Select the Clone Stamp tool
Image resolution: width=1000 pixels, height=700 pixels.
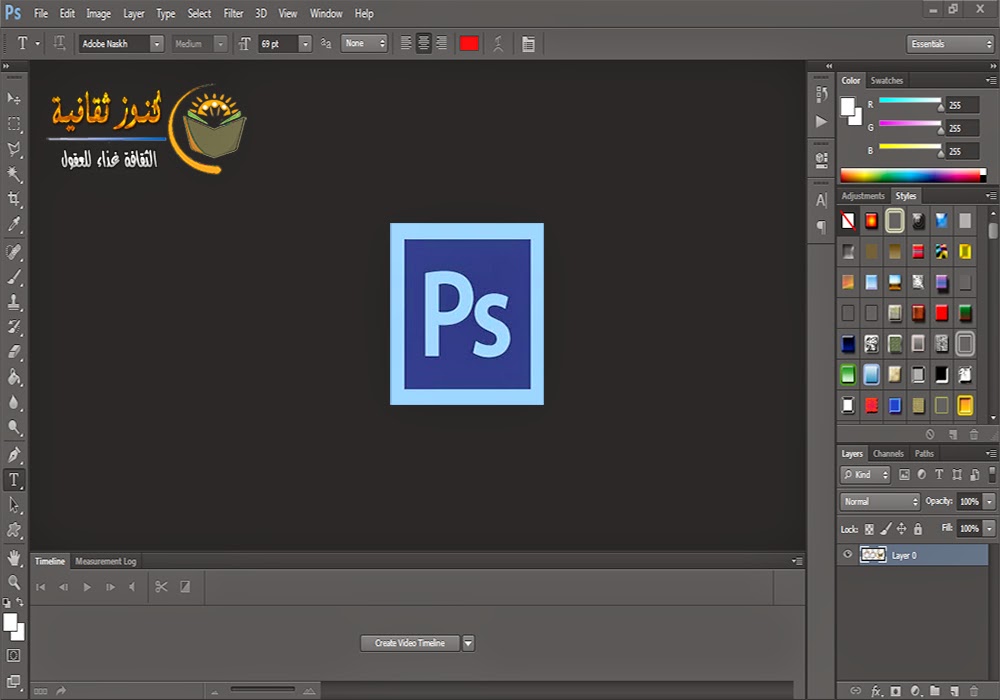click(x=14, y=302)
